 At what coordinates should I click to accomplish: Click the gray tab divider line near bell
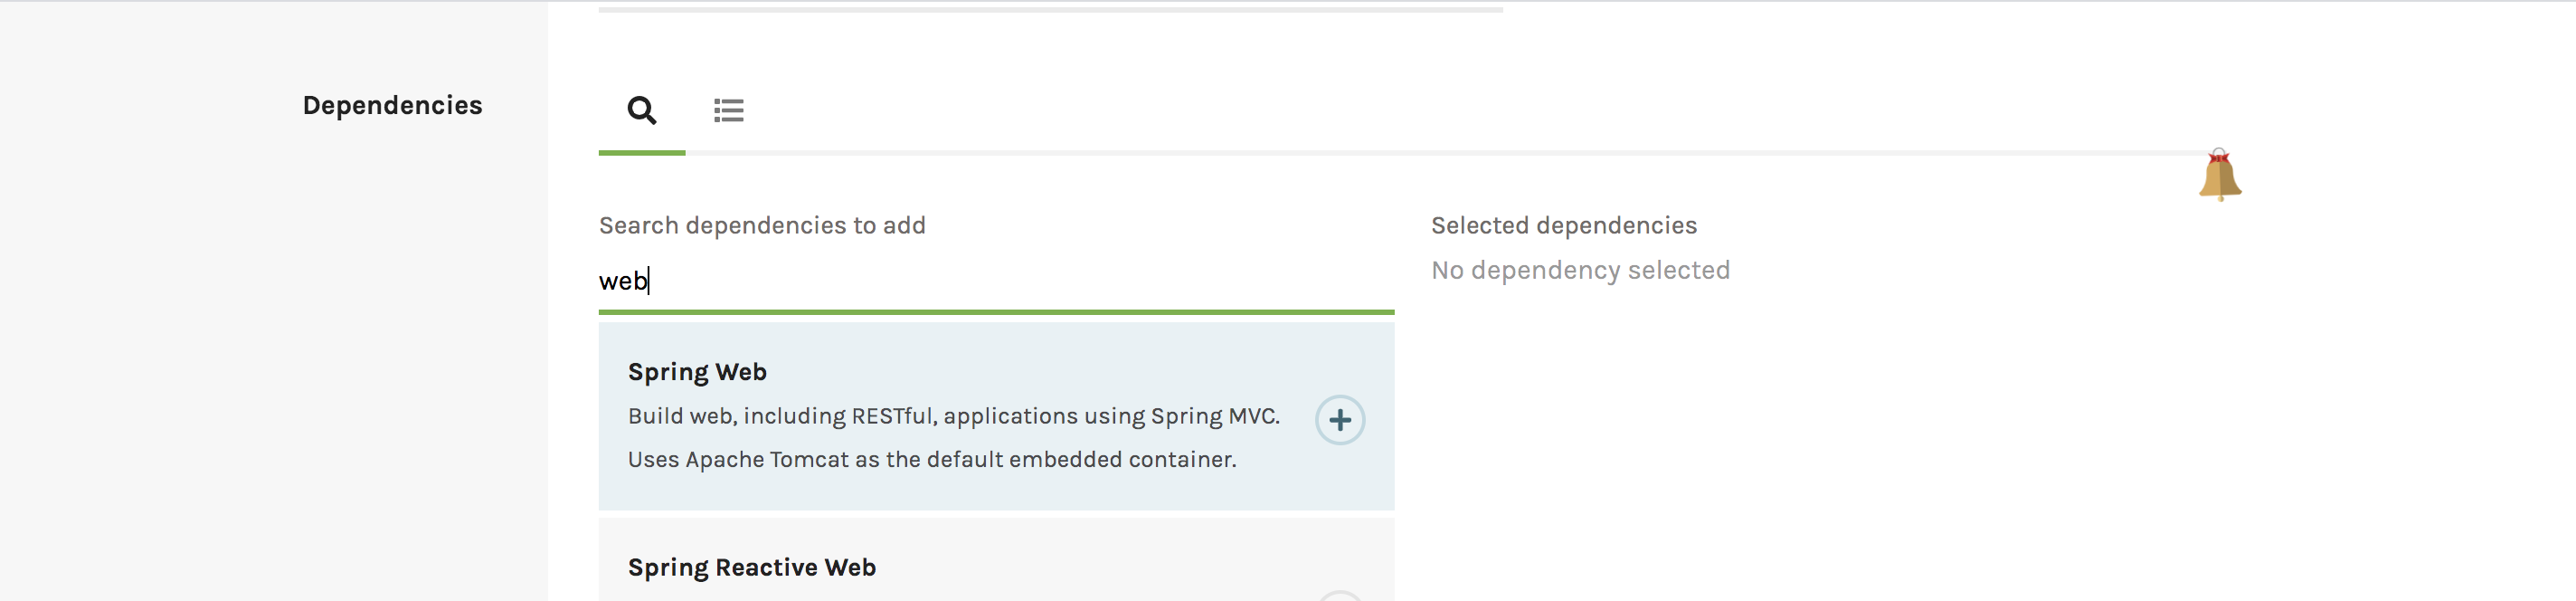pyautogui.click(x=1442, y=153)
